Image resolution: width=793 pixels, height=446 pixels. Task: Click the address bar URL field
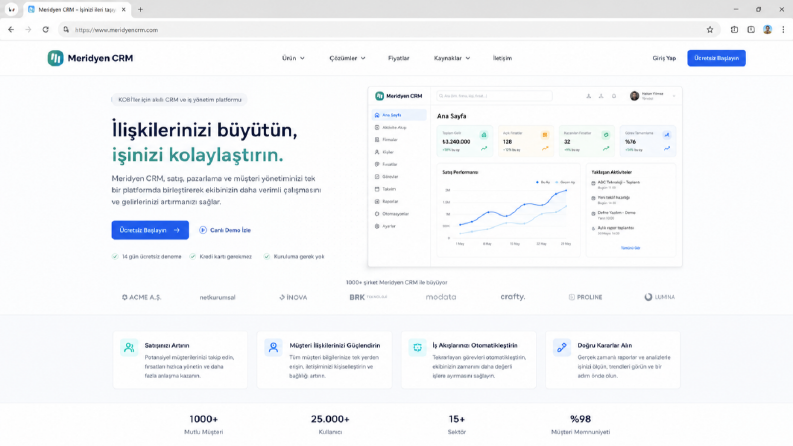click(x=389, y=30)
